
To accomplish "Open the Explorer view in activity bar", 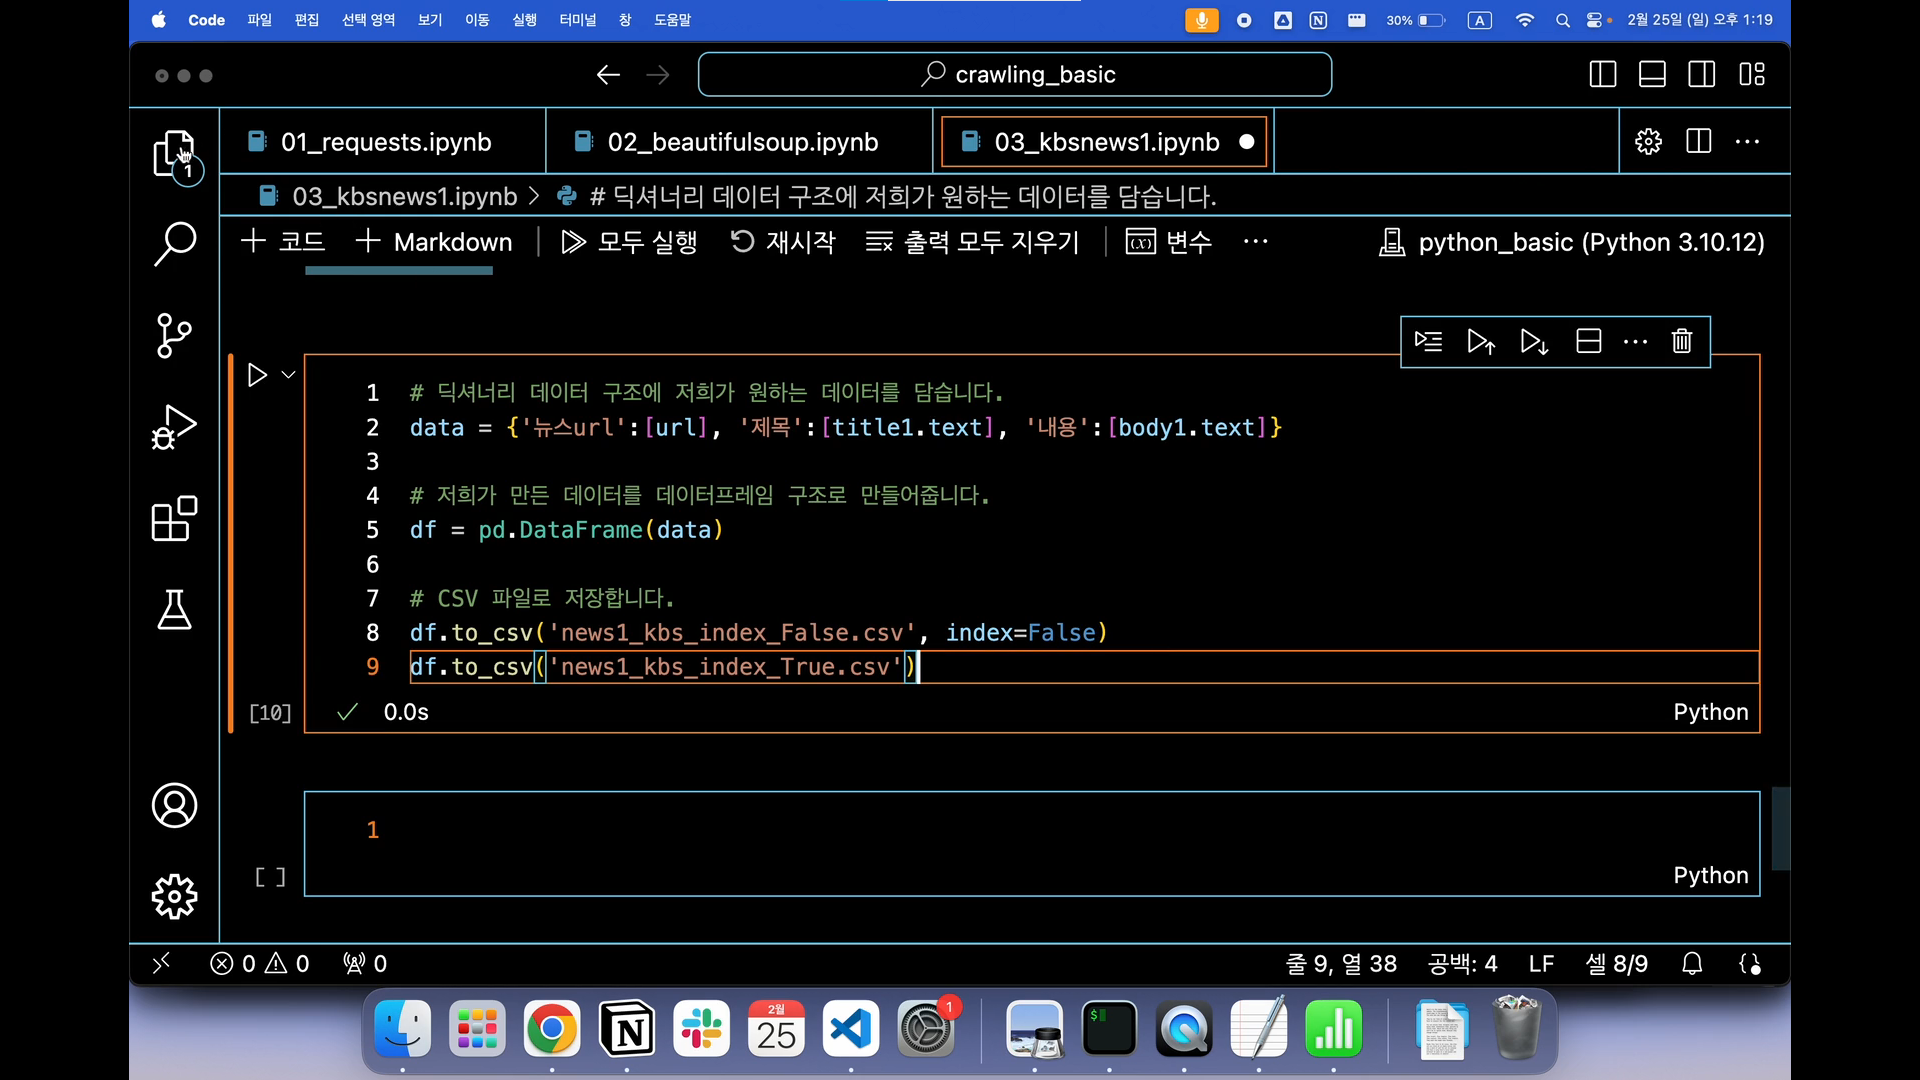I will (174, 154).
